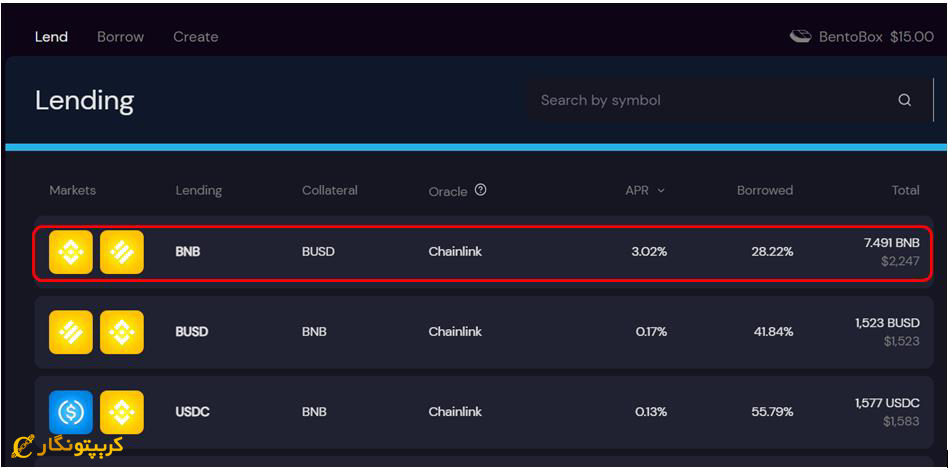Click the $1,583 total value
Viewport: 948px width, 470px height.
tap(901, 422)
